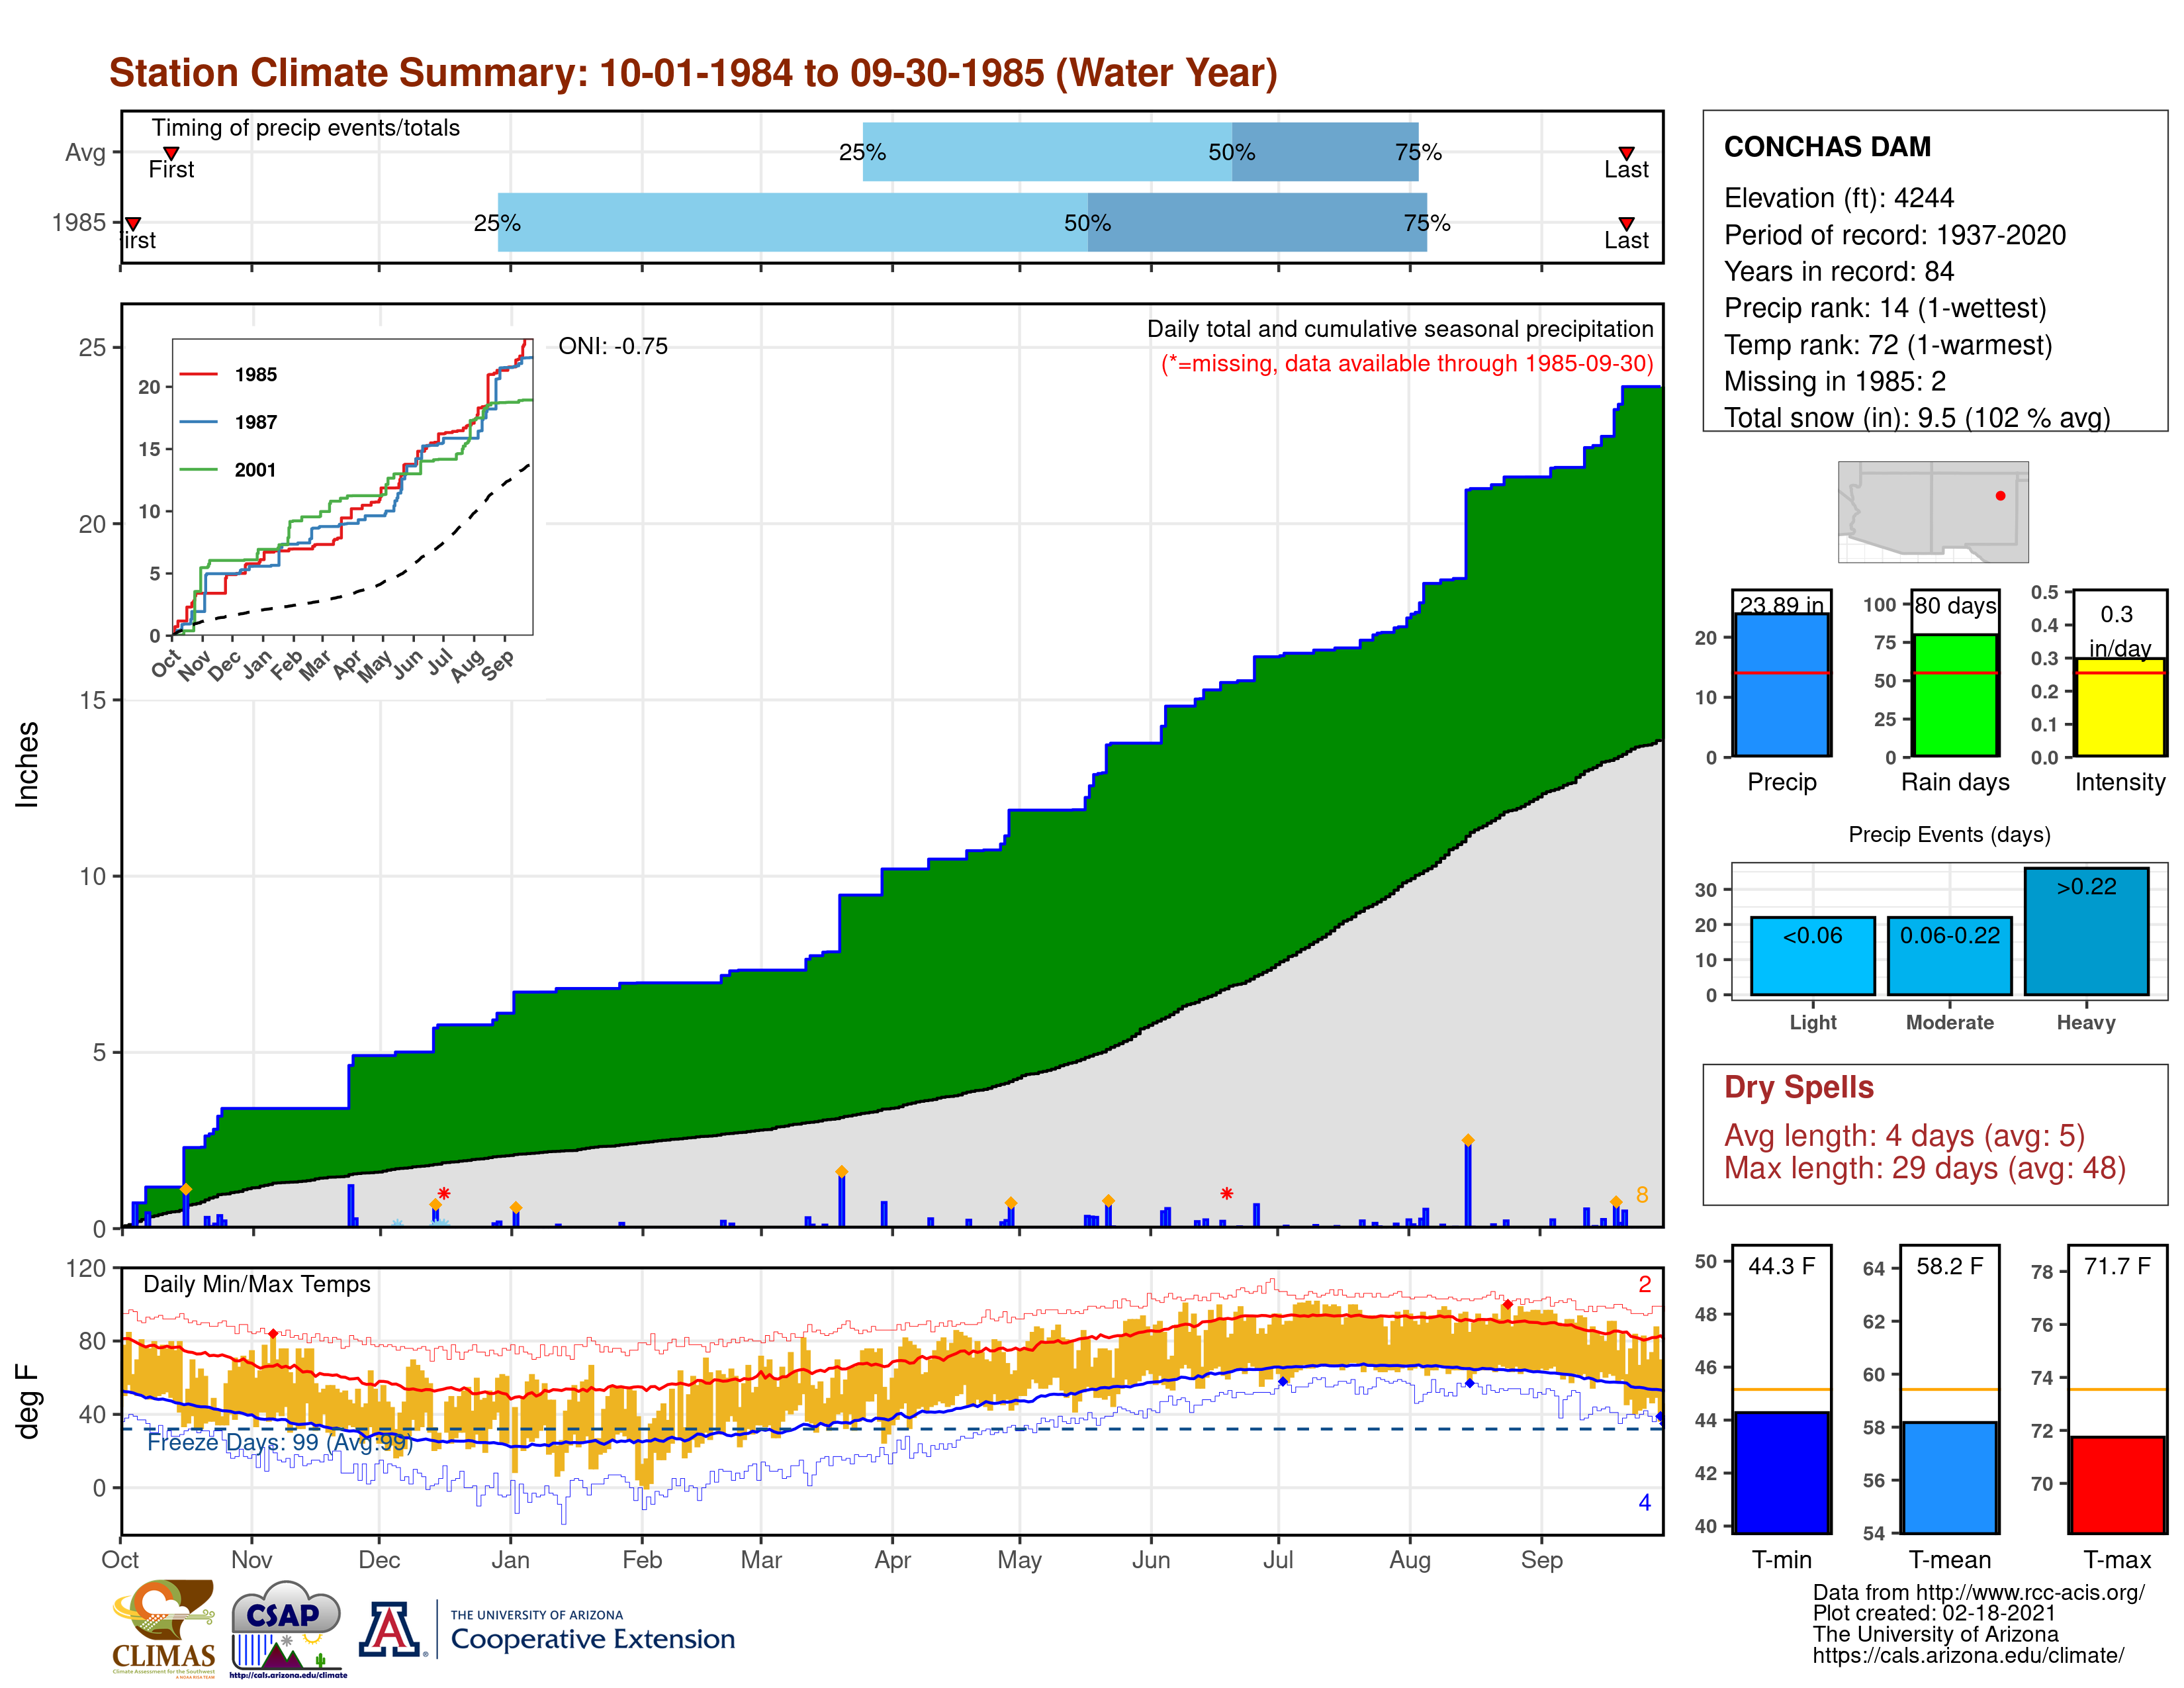
Task: Click the yellow Intensity bar
Action: pyautogui.click(x=2120, y=707)
